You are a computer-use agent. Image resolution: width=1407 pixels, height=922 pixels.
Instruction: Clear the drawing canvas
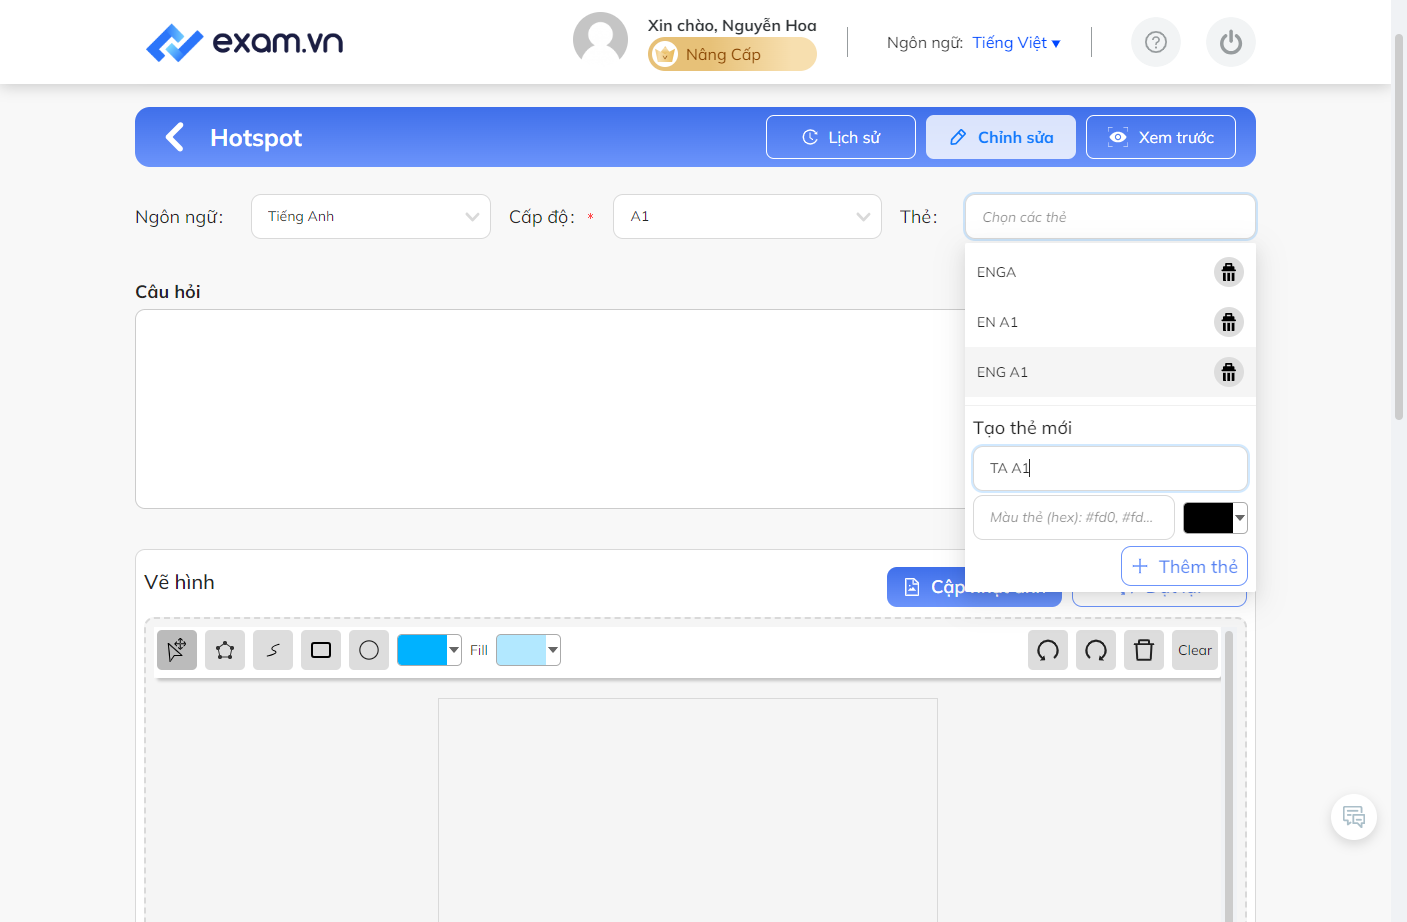(x=1195, y=650)
